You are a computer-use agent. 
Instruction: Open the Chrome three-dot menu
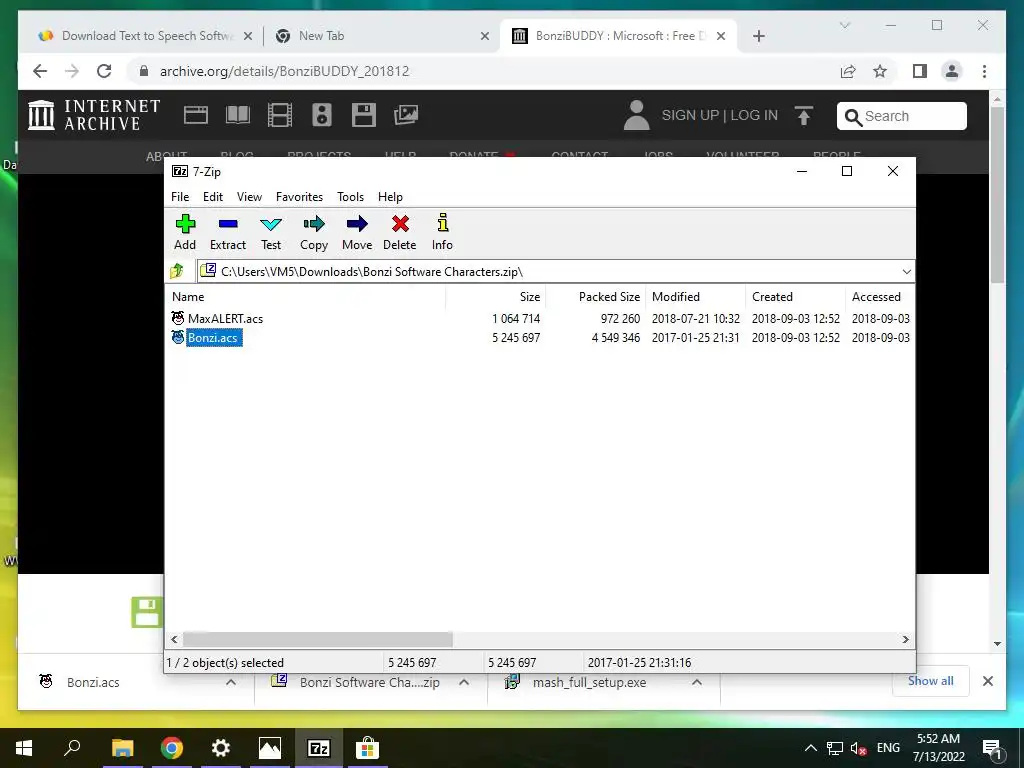coord(984,71)
